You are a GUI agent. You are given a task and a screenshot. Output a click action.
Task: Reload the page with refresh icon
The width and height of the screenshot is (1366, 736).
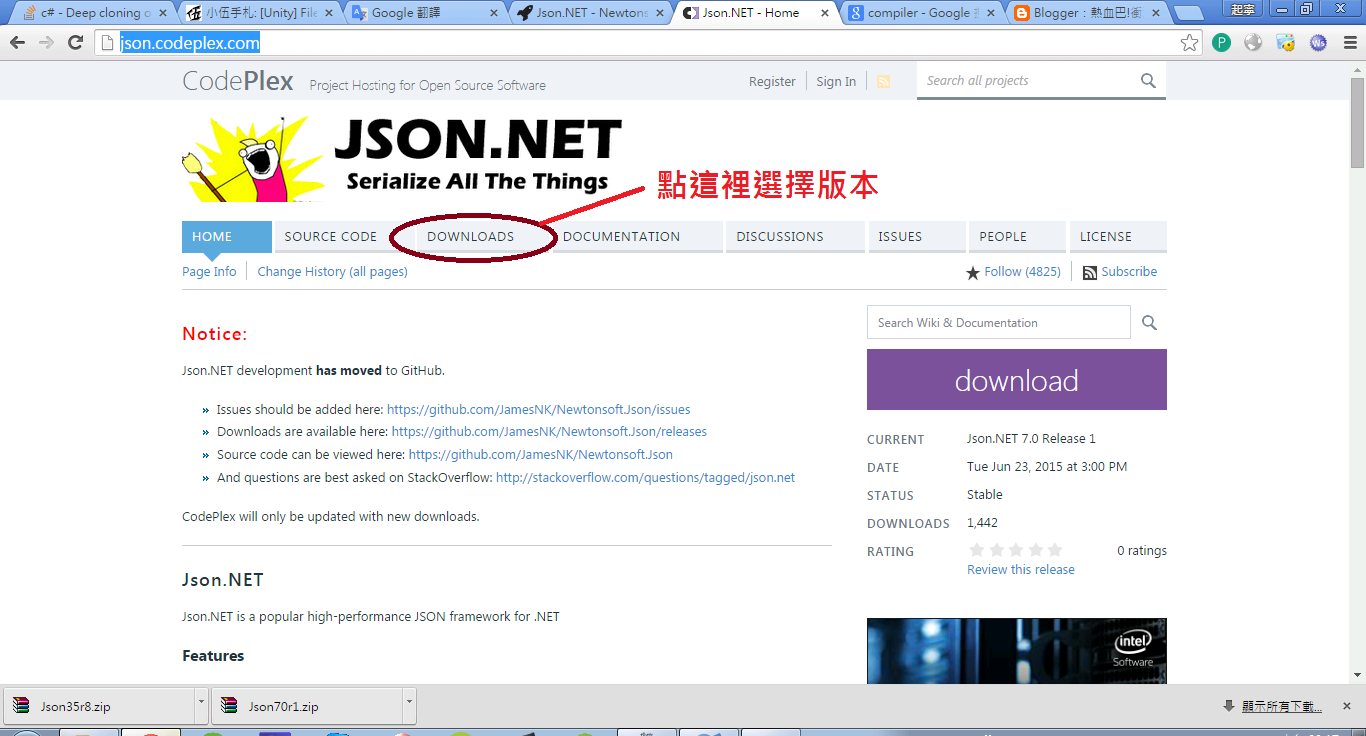(x=75, y=43)
